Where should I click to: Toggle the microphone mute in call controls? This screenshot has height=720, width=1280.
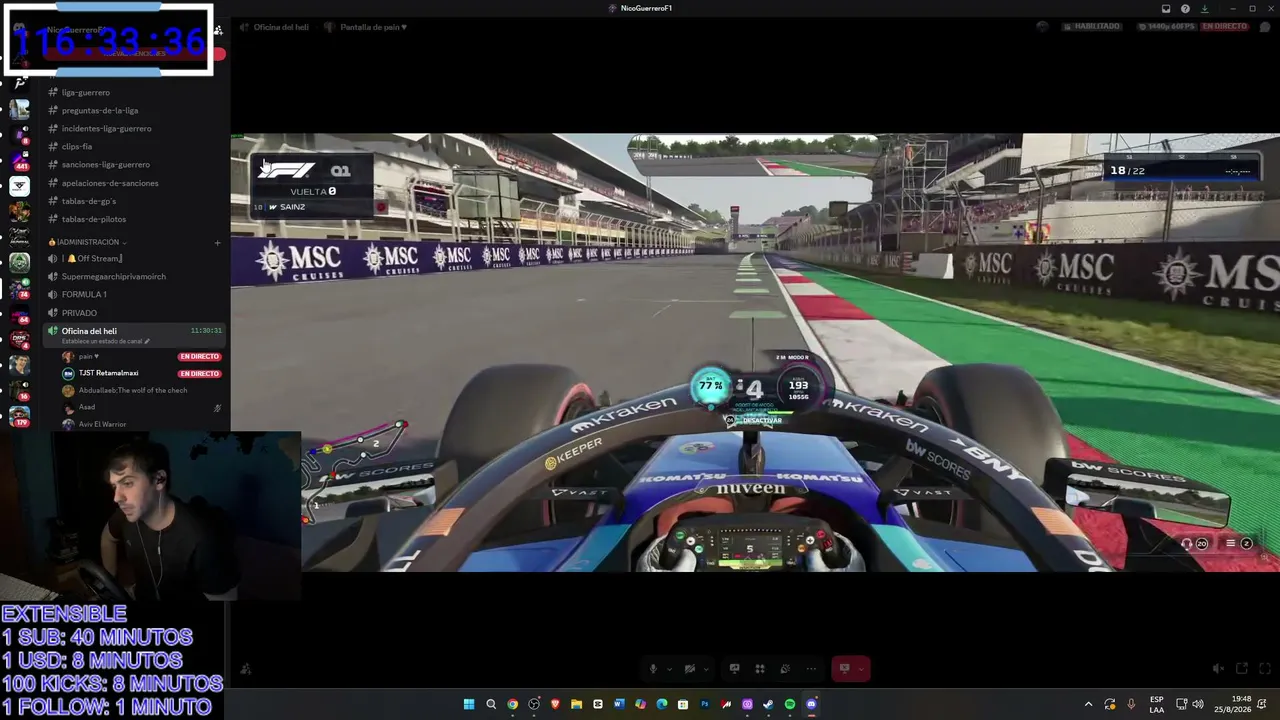click(653, 669)
